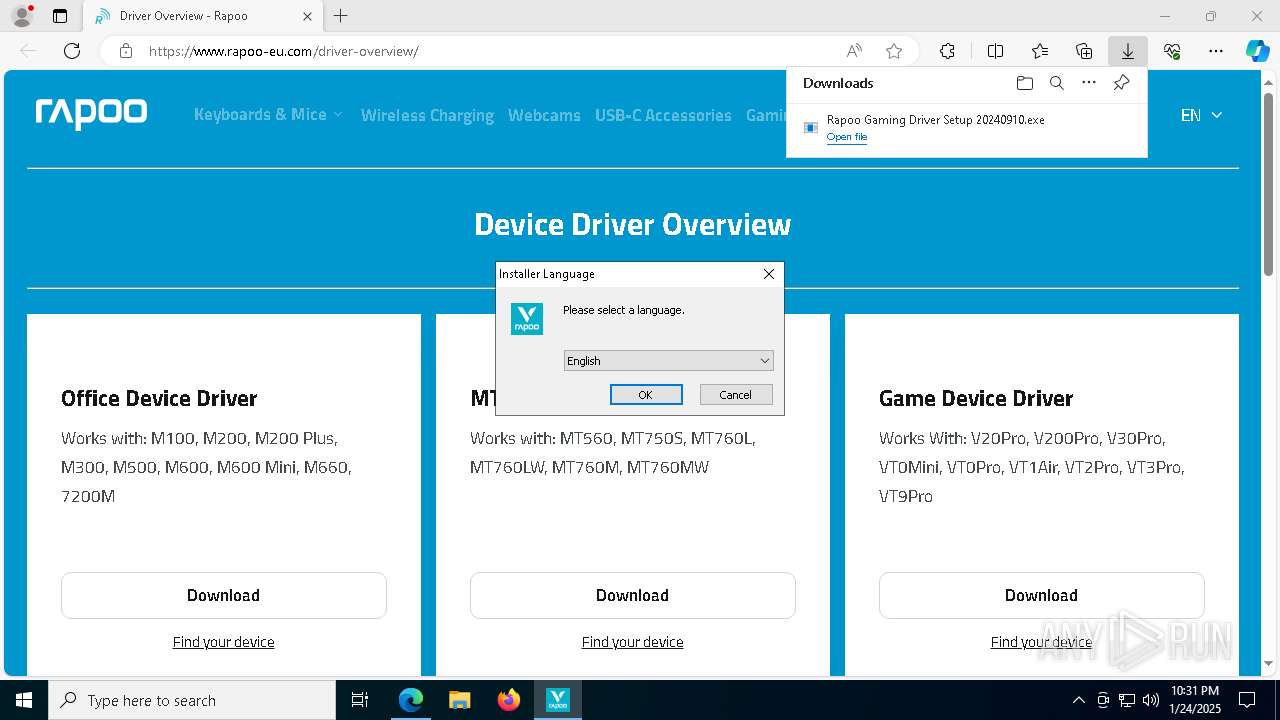Click Open file link for downloaded exe

tap(847, 137)
